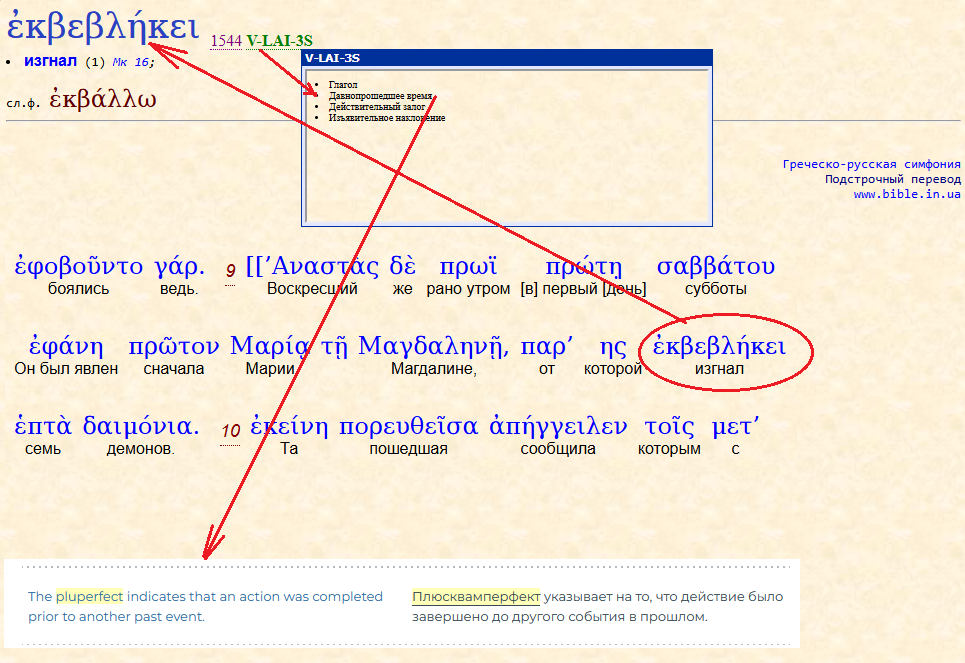965x663 pixels.
Task: Visit the www.bible.in.ua link
Action: click(906, 194)
